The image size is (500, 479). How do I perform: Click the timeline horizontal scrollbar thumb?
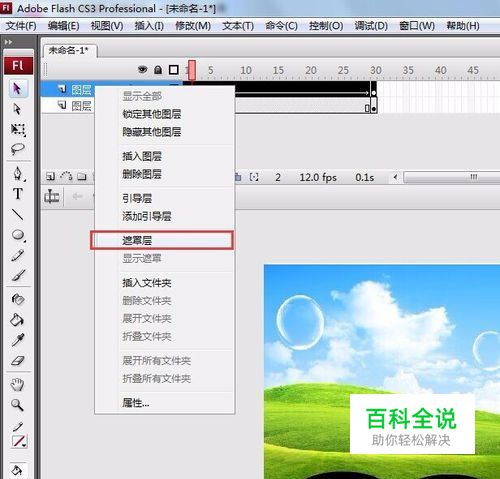(452, 177)
